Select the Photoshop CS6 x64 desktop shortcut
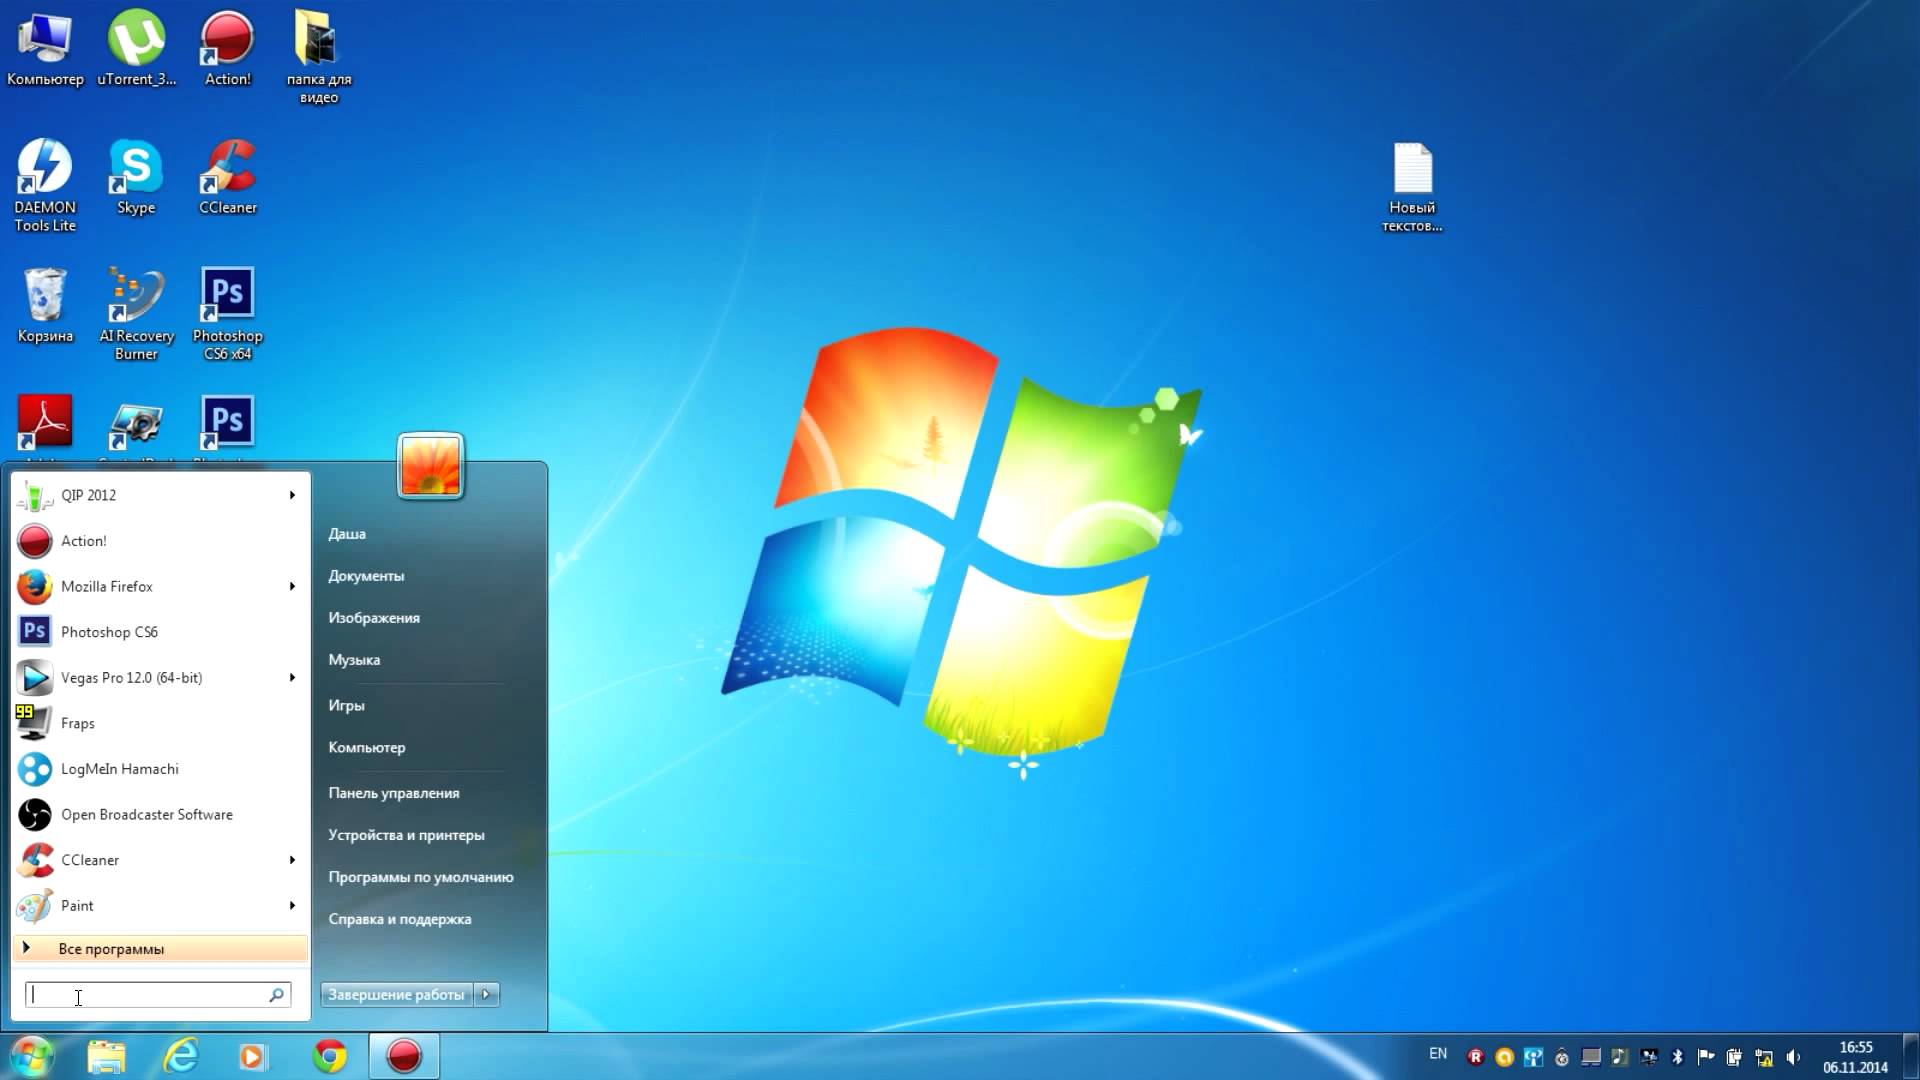This screenshot has height=1080, width=1920. pos(228,314)
